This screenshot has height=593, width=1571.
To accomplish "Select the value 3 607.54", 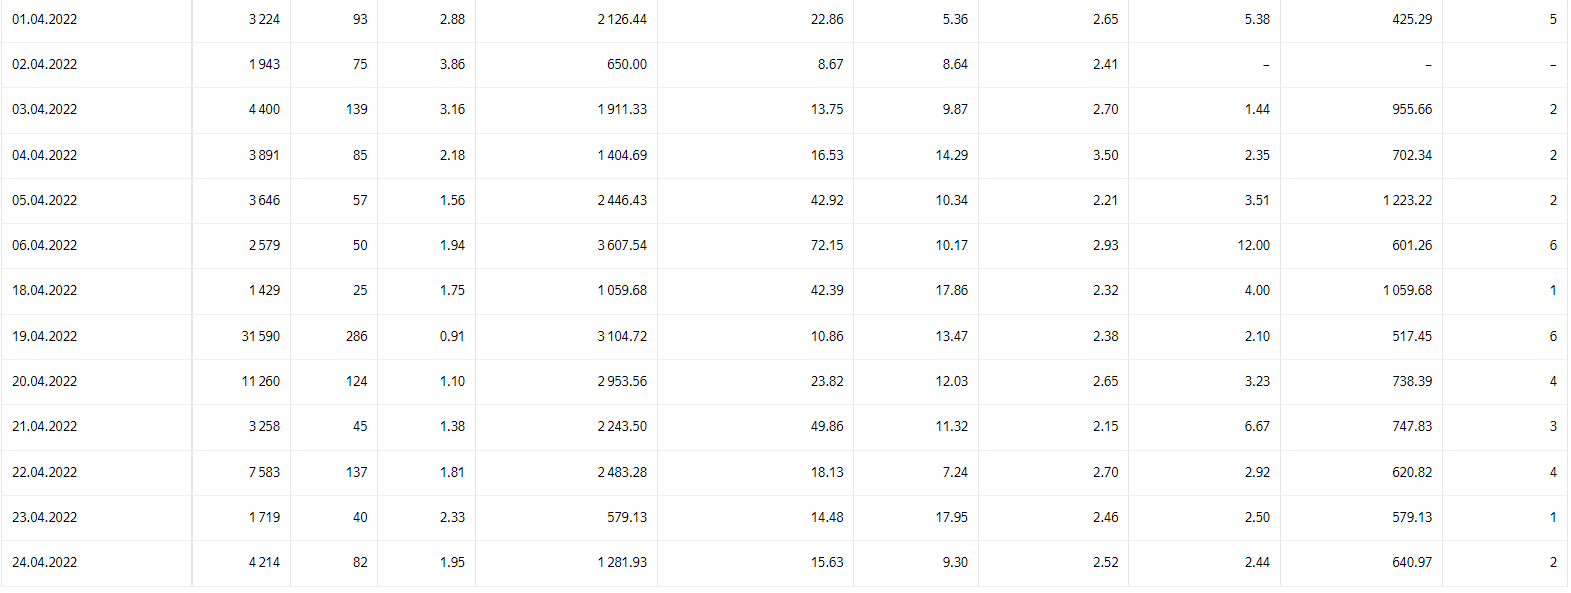I will [x=622, y=245].
